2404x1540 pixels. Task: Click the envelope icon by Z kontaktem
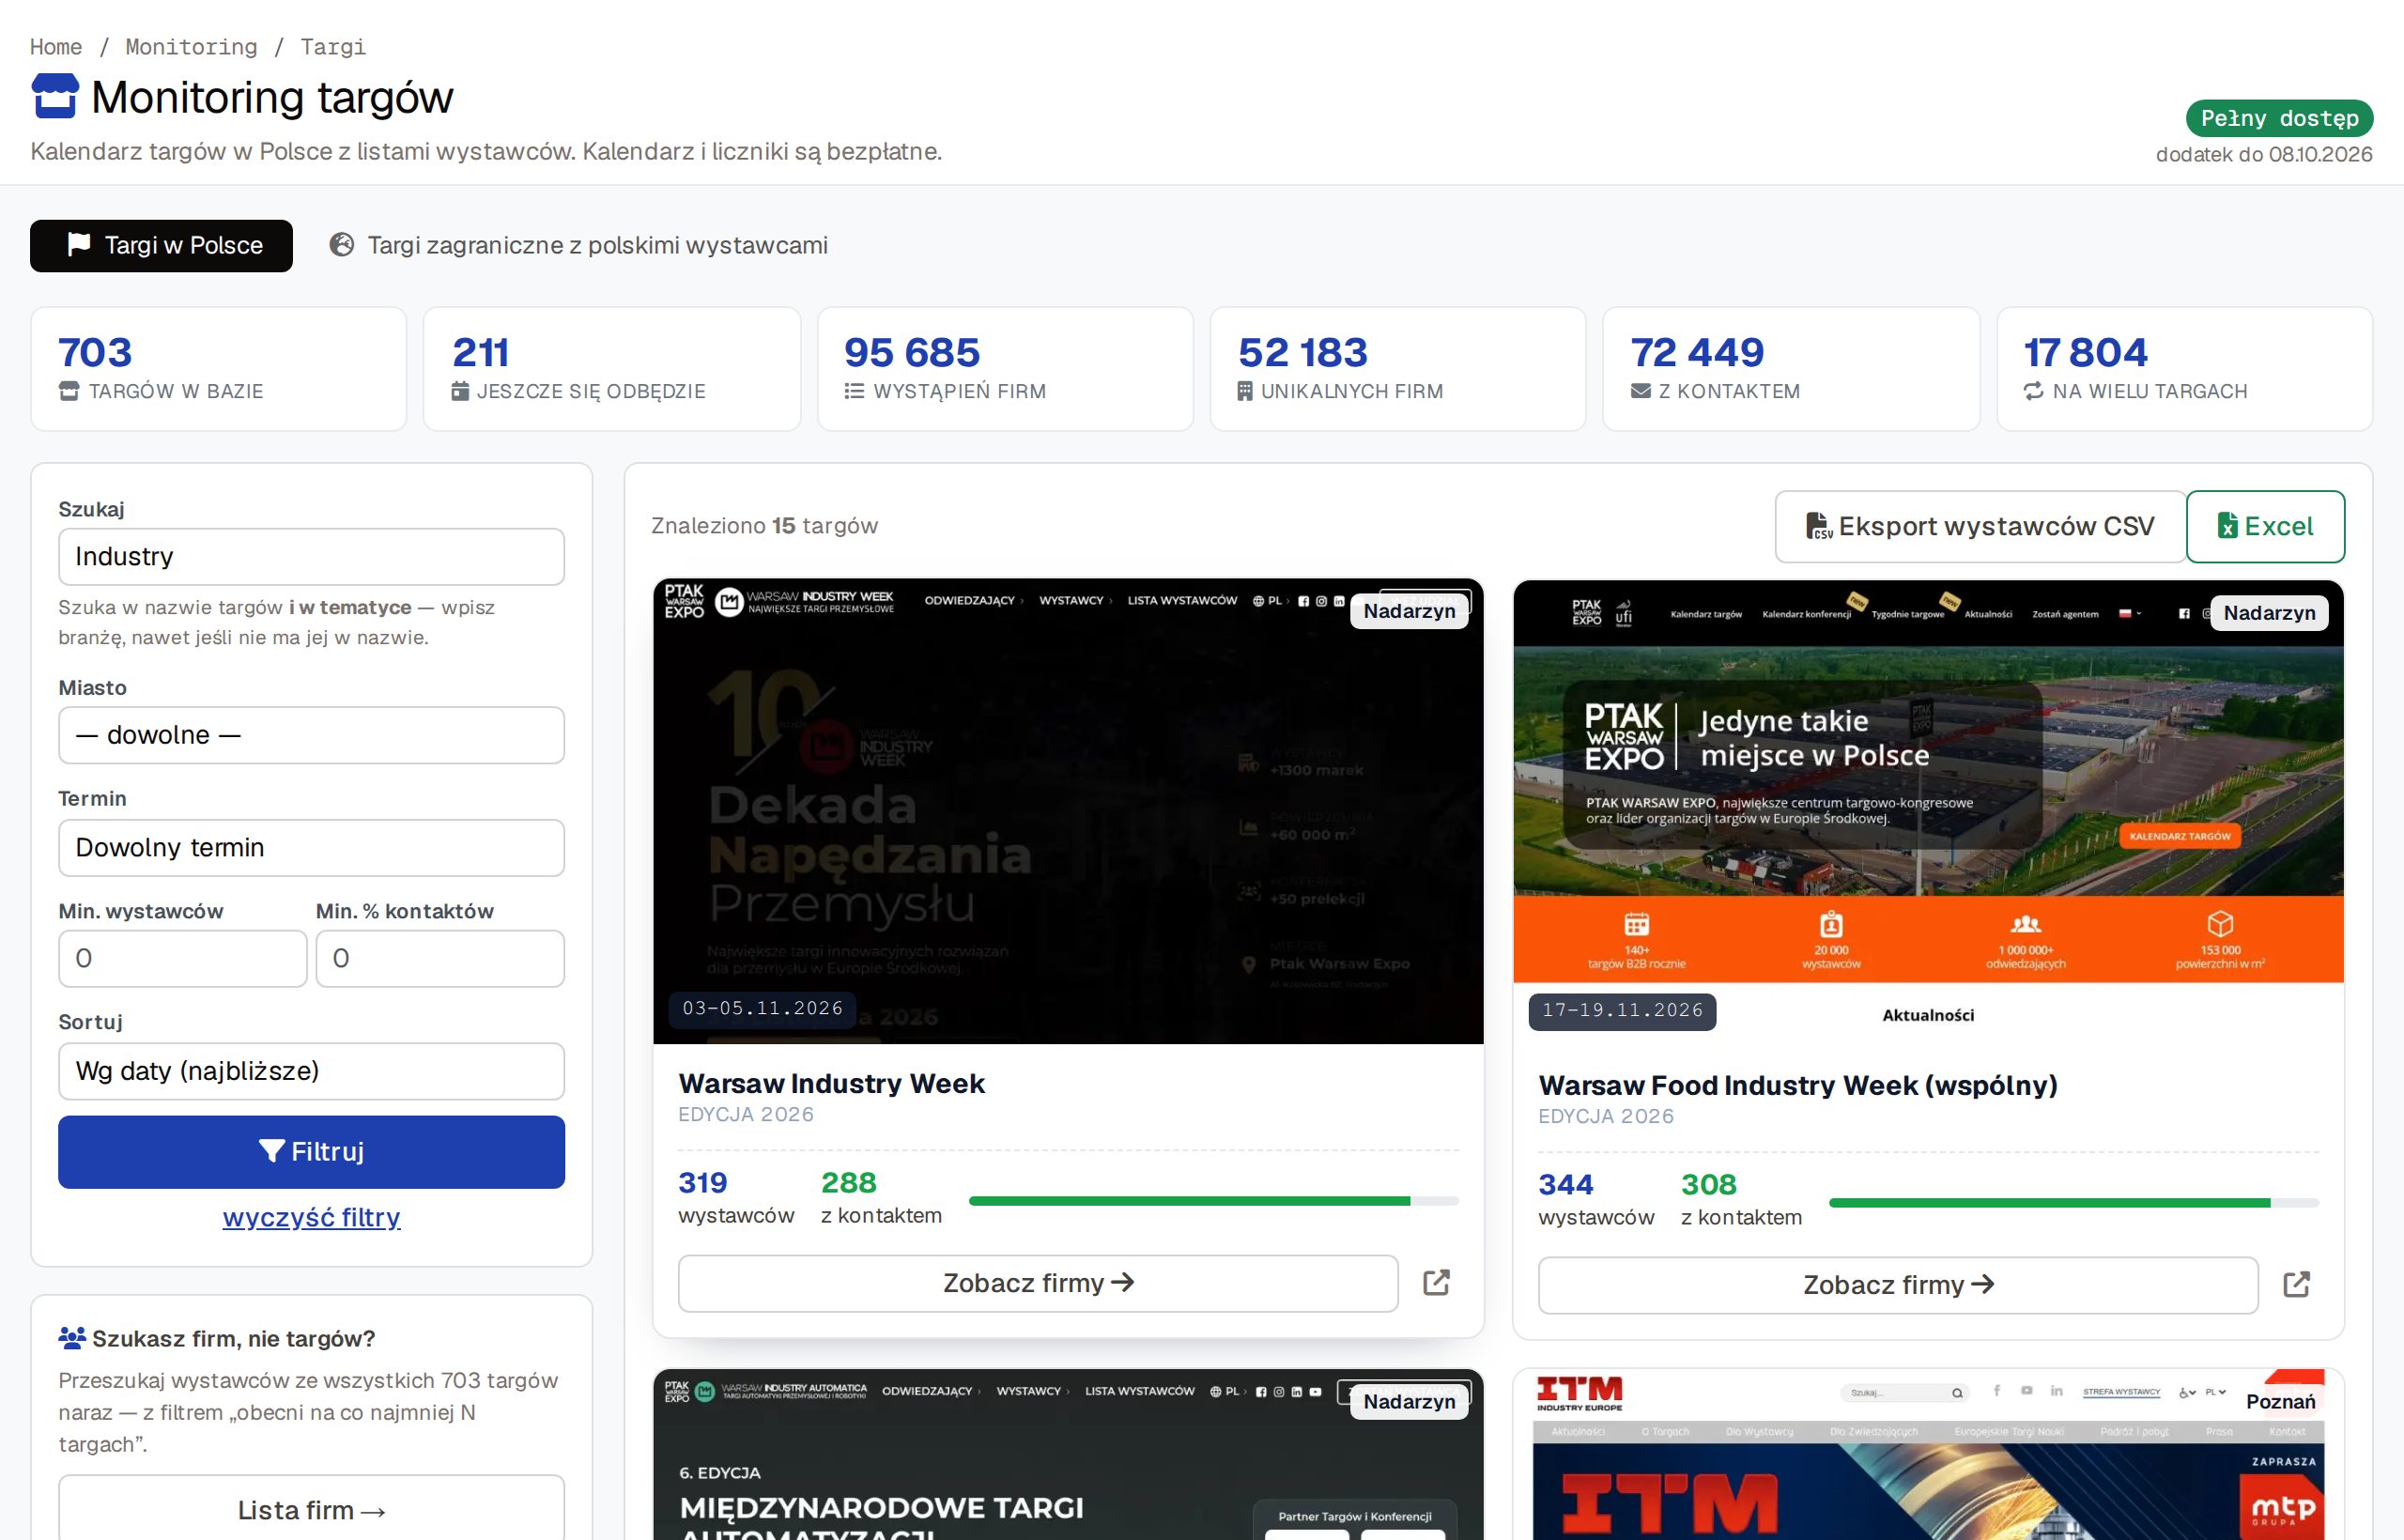pyautogui.click(x=1640, y=391)
